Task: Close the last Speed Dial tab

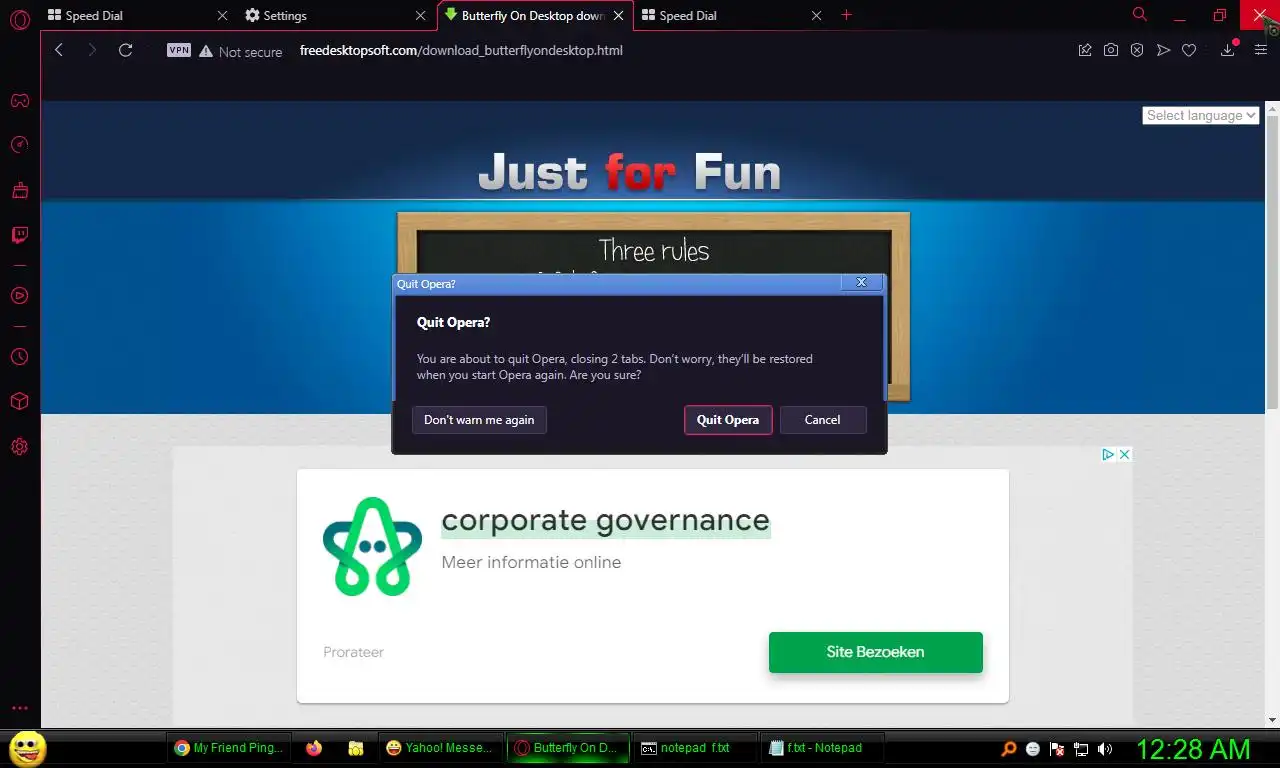Action: point(817,15)
